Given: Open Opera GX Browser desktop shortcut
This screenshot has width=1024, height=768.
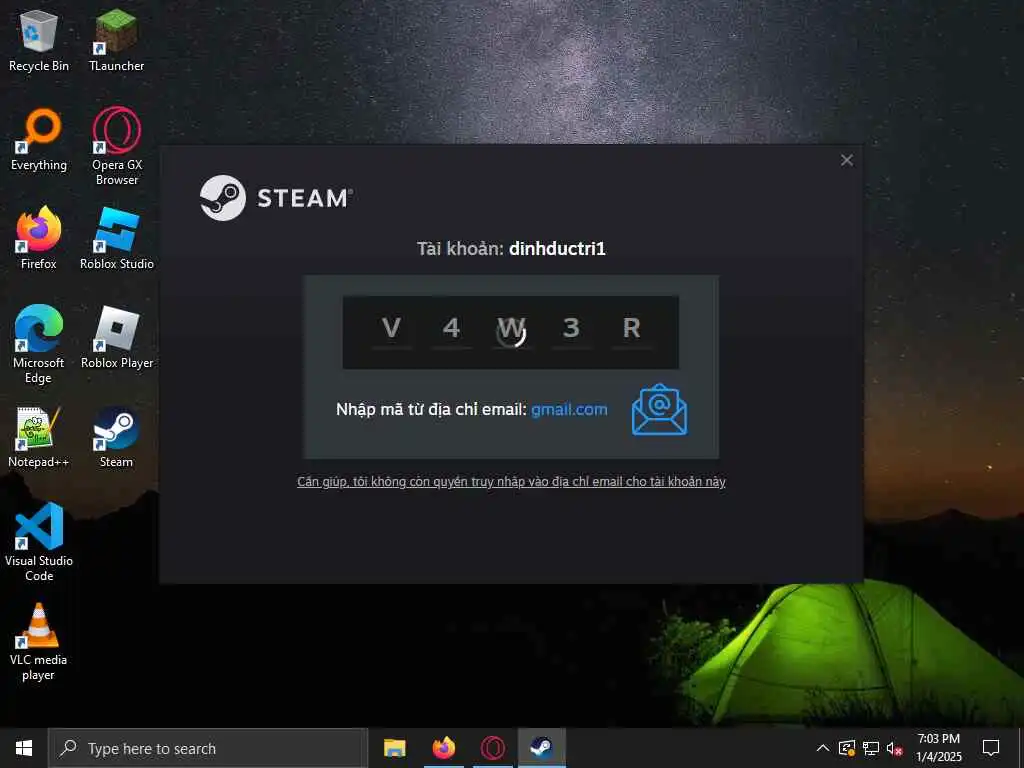Looking at the screenshot, I should tap(117, 146).
